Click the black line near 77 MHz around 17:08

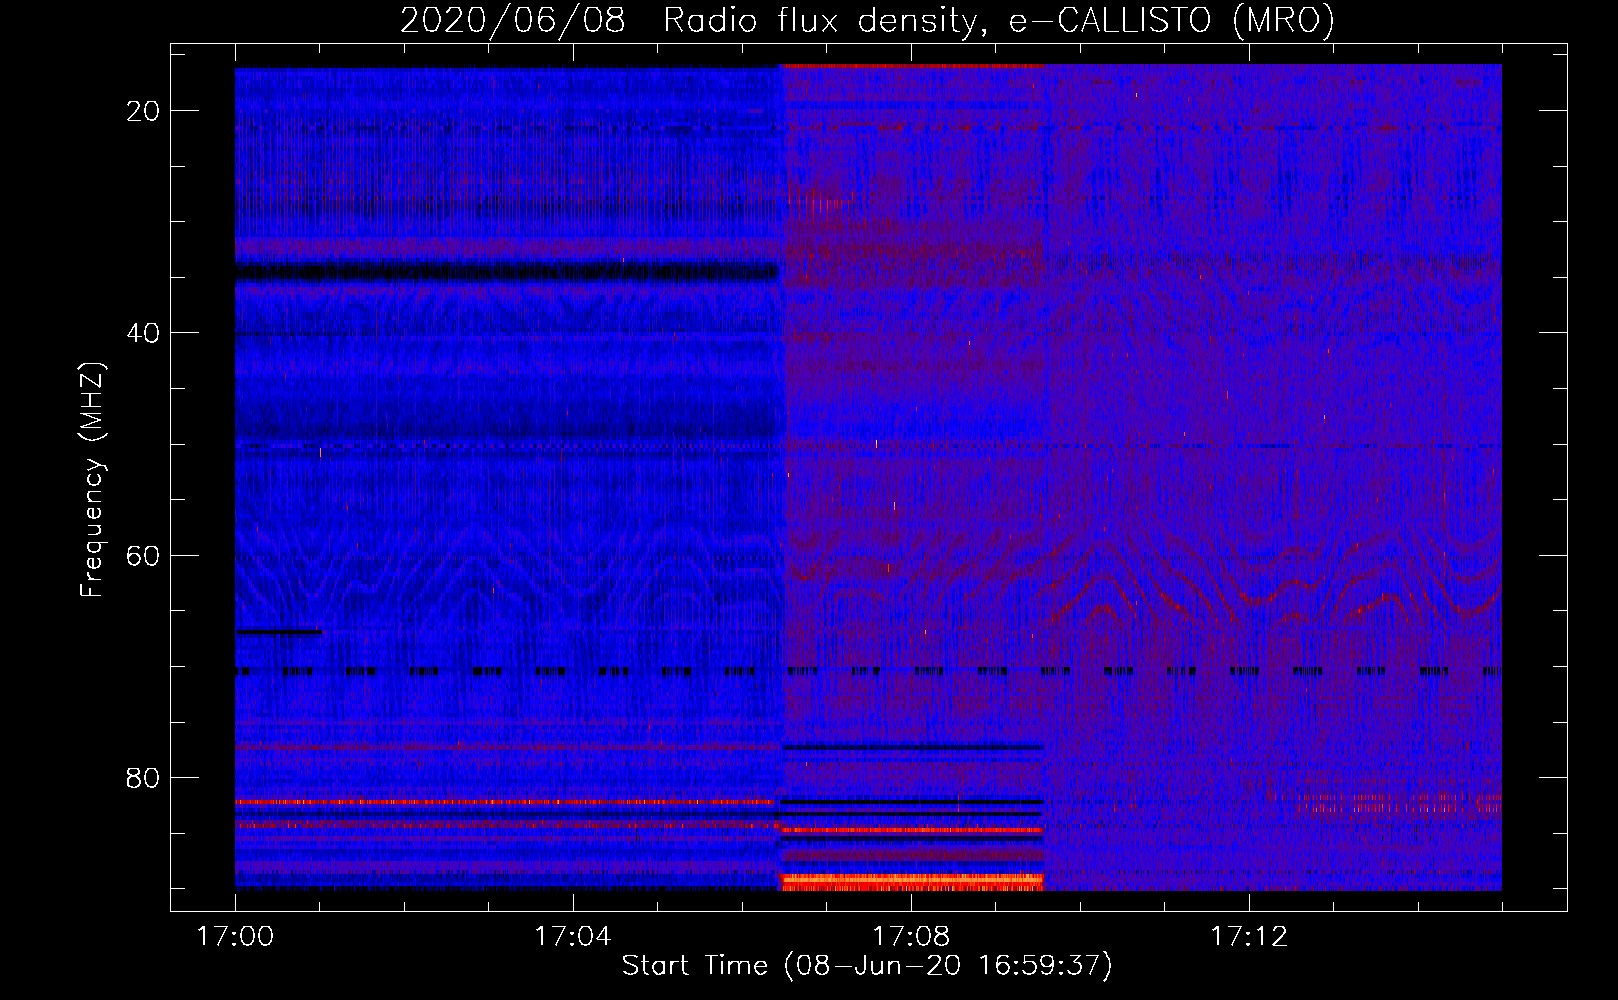point(911,747)
